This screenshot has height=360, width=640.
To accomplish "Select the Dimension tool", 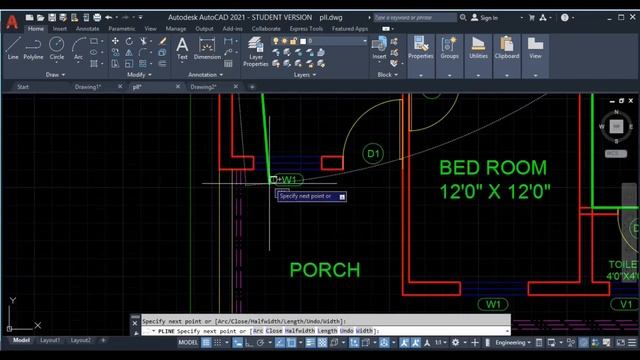I will [x=207, y=48].
